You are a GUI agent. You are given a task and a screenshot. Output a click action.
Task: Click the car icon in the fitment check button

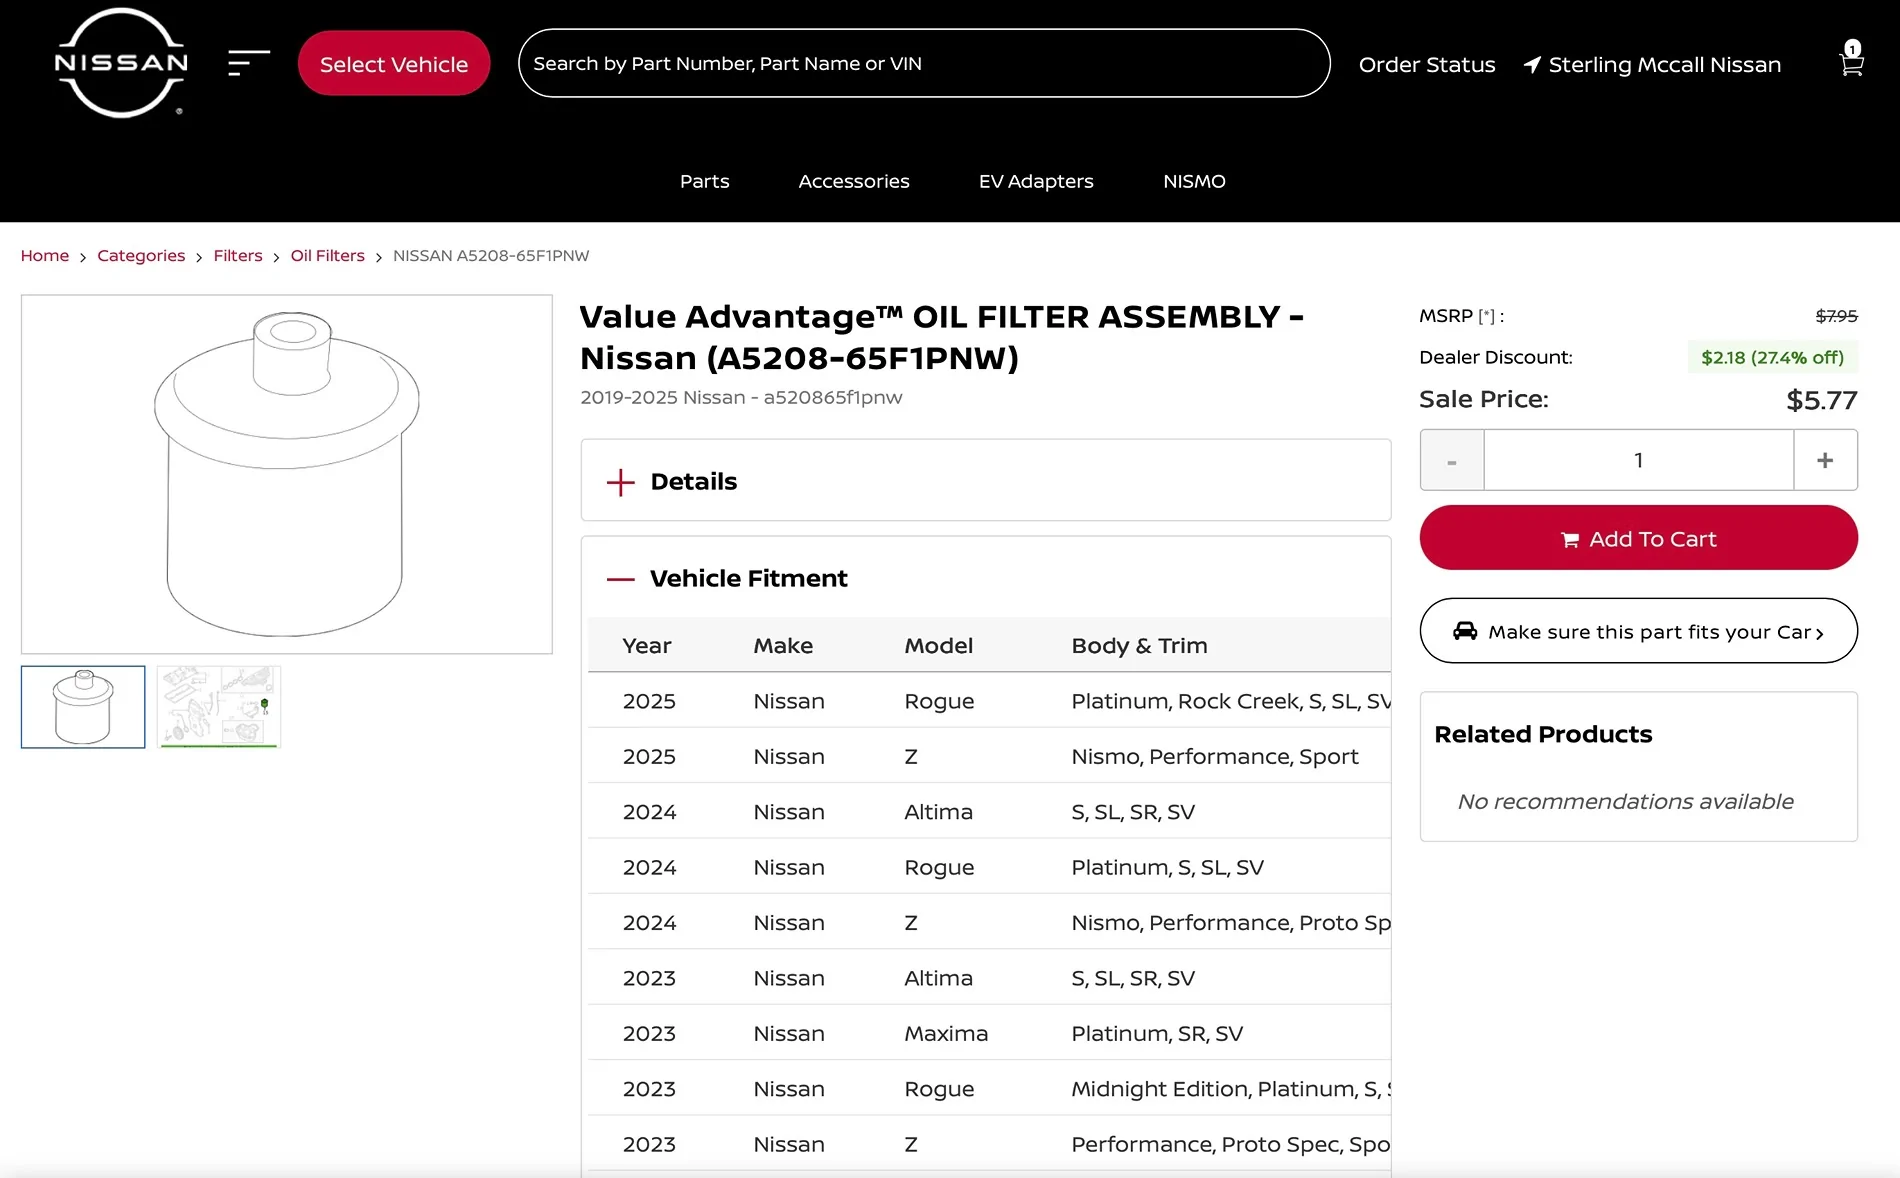coord(1465,631)
